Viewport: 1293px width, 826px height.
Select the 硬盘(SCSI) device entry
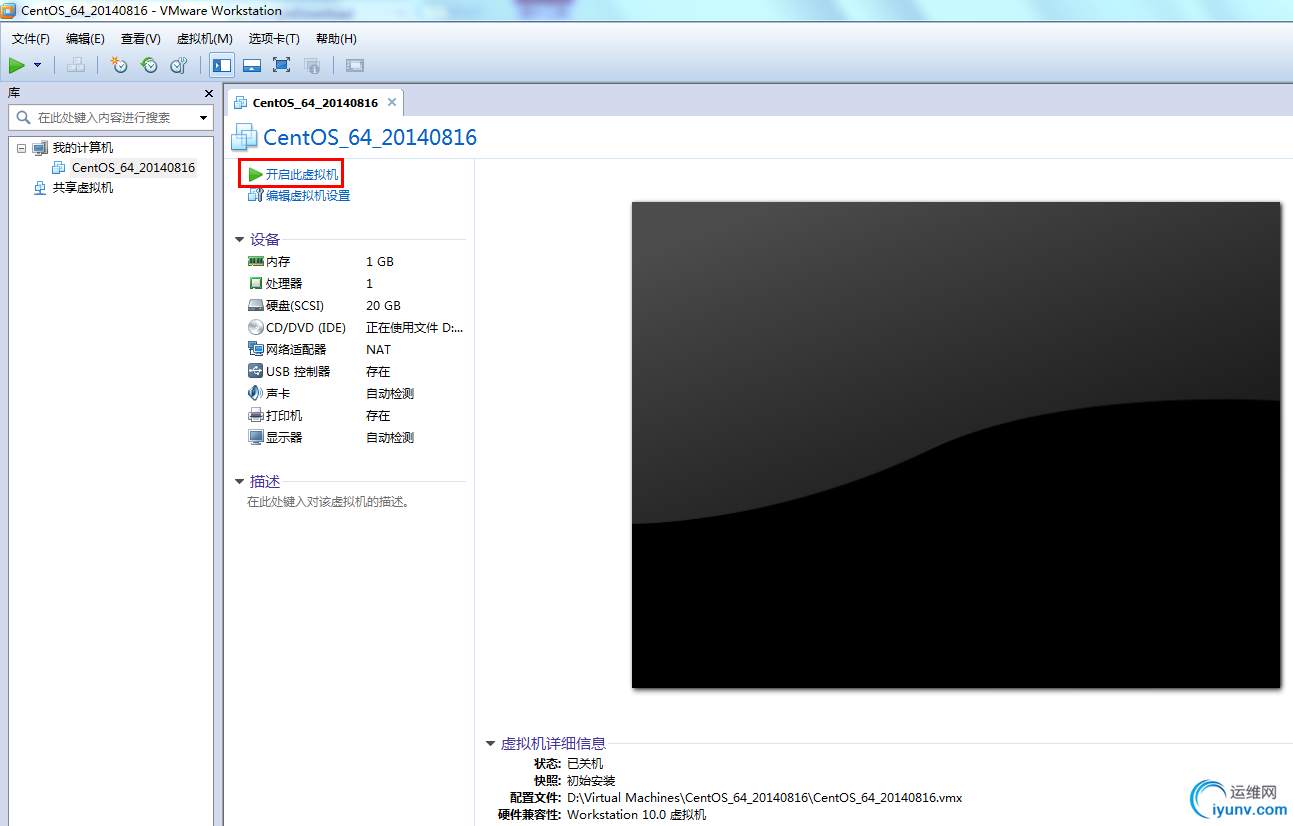295,306
